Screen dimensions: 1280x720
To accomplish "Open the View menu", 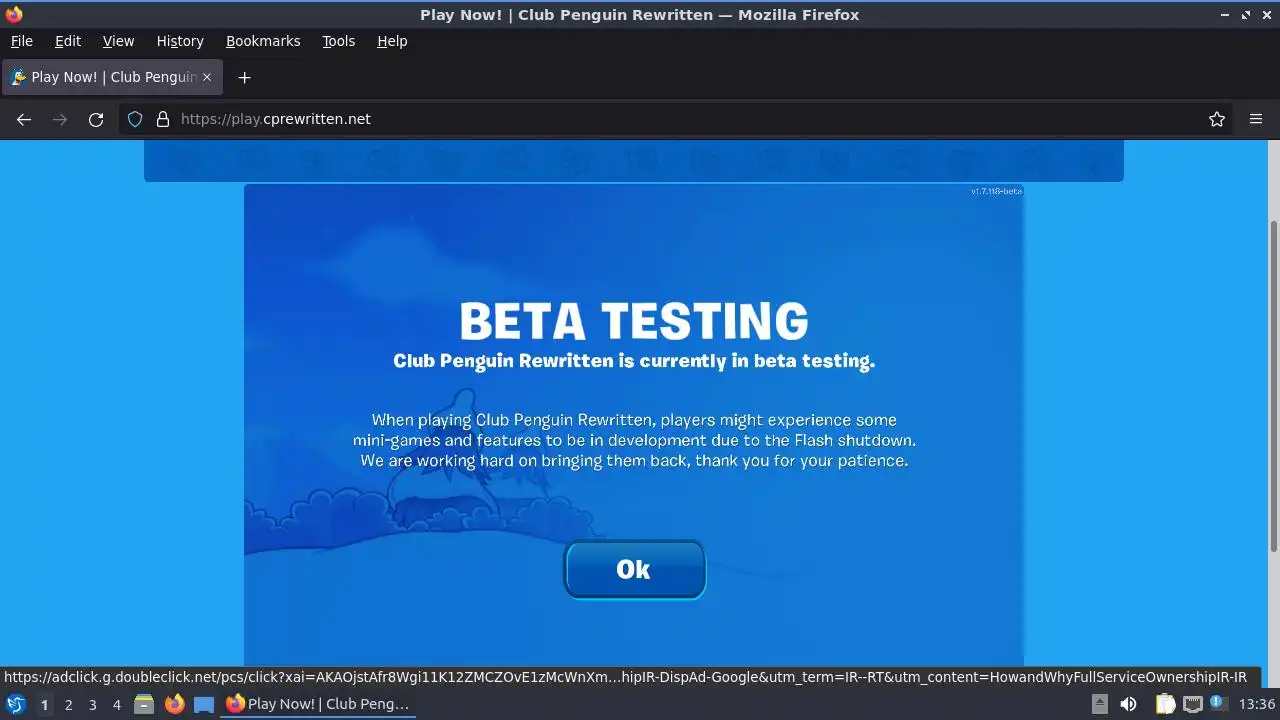I will click(118, 41).
